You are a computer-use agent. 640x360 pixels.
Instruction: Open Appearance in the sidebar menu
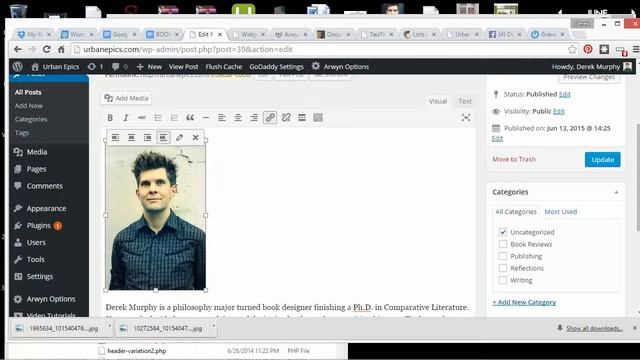pos(46,208)
